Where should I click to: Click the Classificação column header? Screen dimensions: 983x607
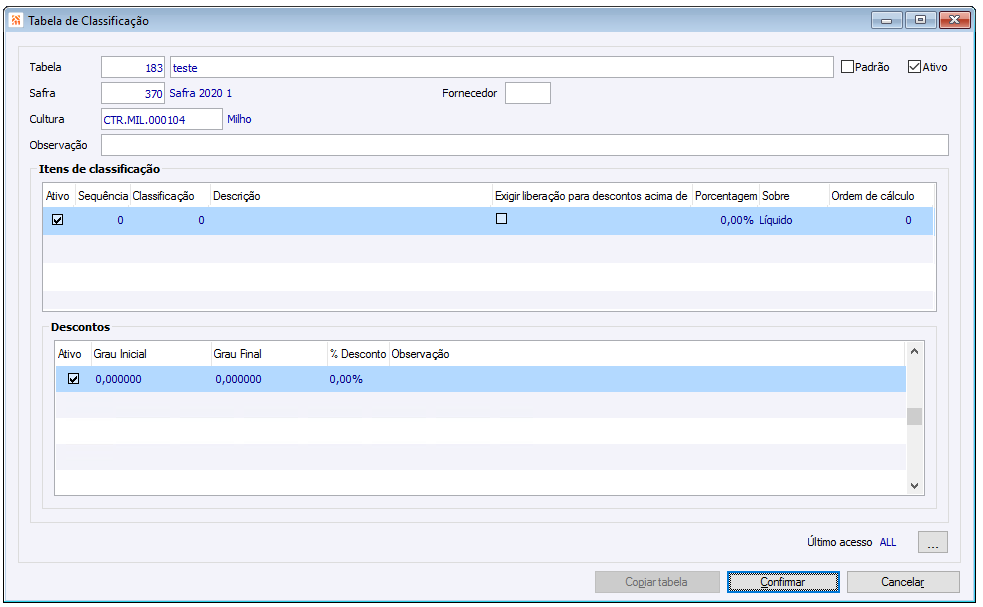click(x=169, y=196)
